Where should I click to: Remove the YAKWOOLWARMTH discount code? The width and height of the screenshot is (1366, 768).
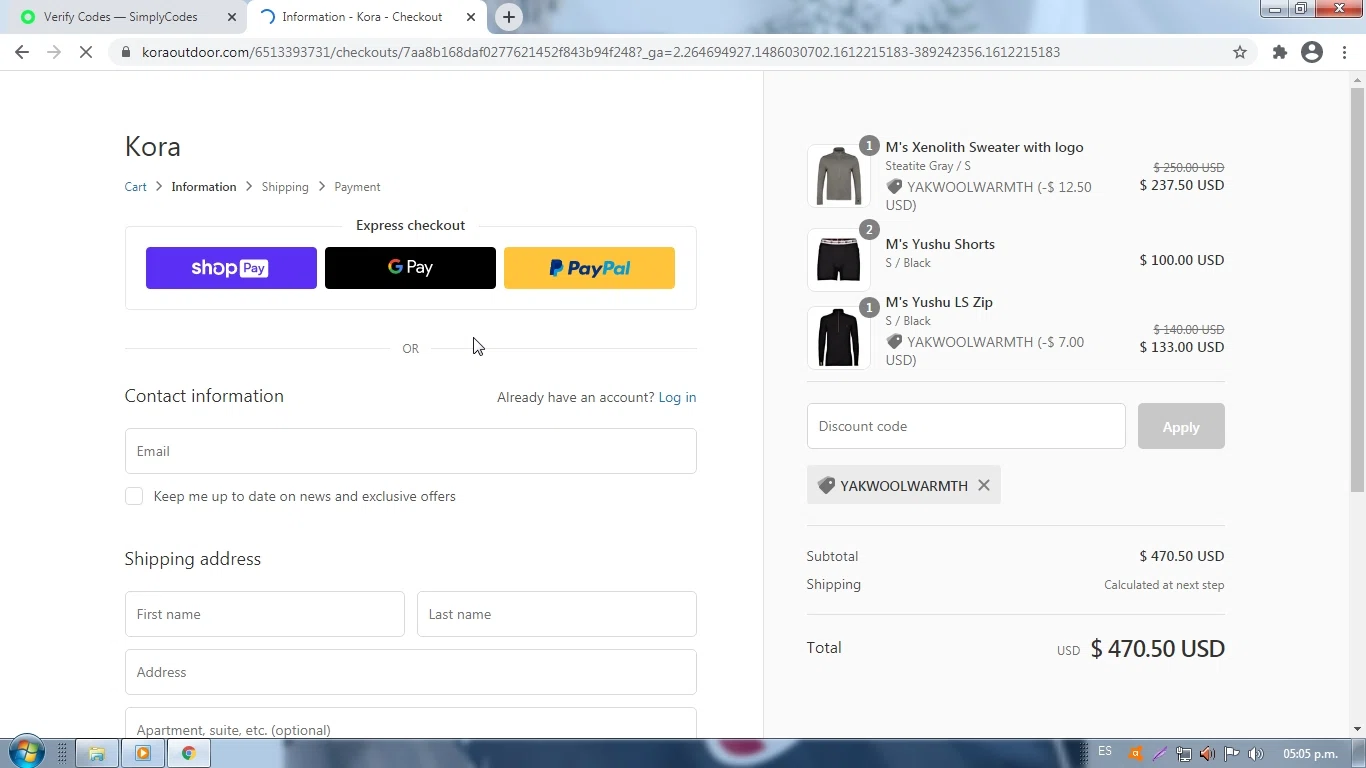(x=984, y=485)
